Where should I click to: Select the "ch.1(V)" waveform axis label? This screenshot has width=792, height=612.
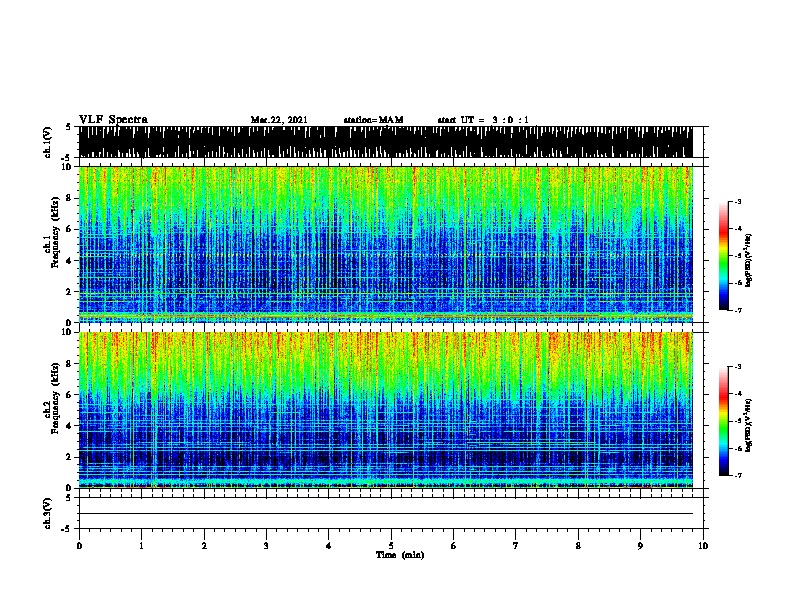click(x=47, y=142)
